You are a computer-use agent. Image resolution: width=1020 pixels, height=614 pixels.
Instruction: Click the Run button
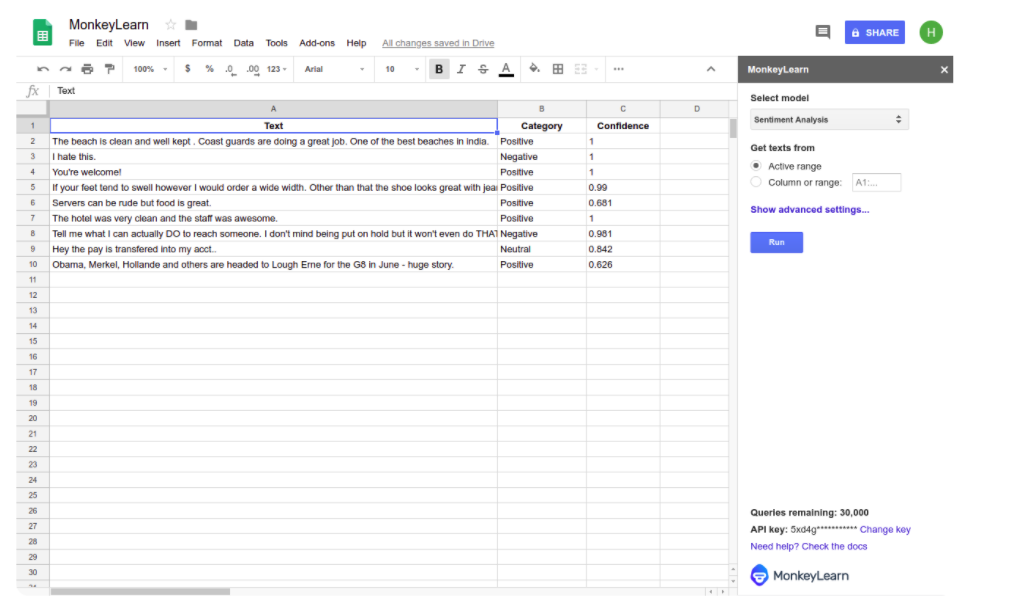tap(776, 242)
